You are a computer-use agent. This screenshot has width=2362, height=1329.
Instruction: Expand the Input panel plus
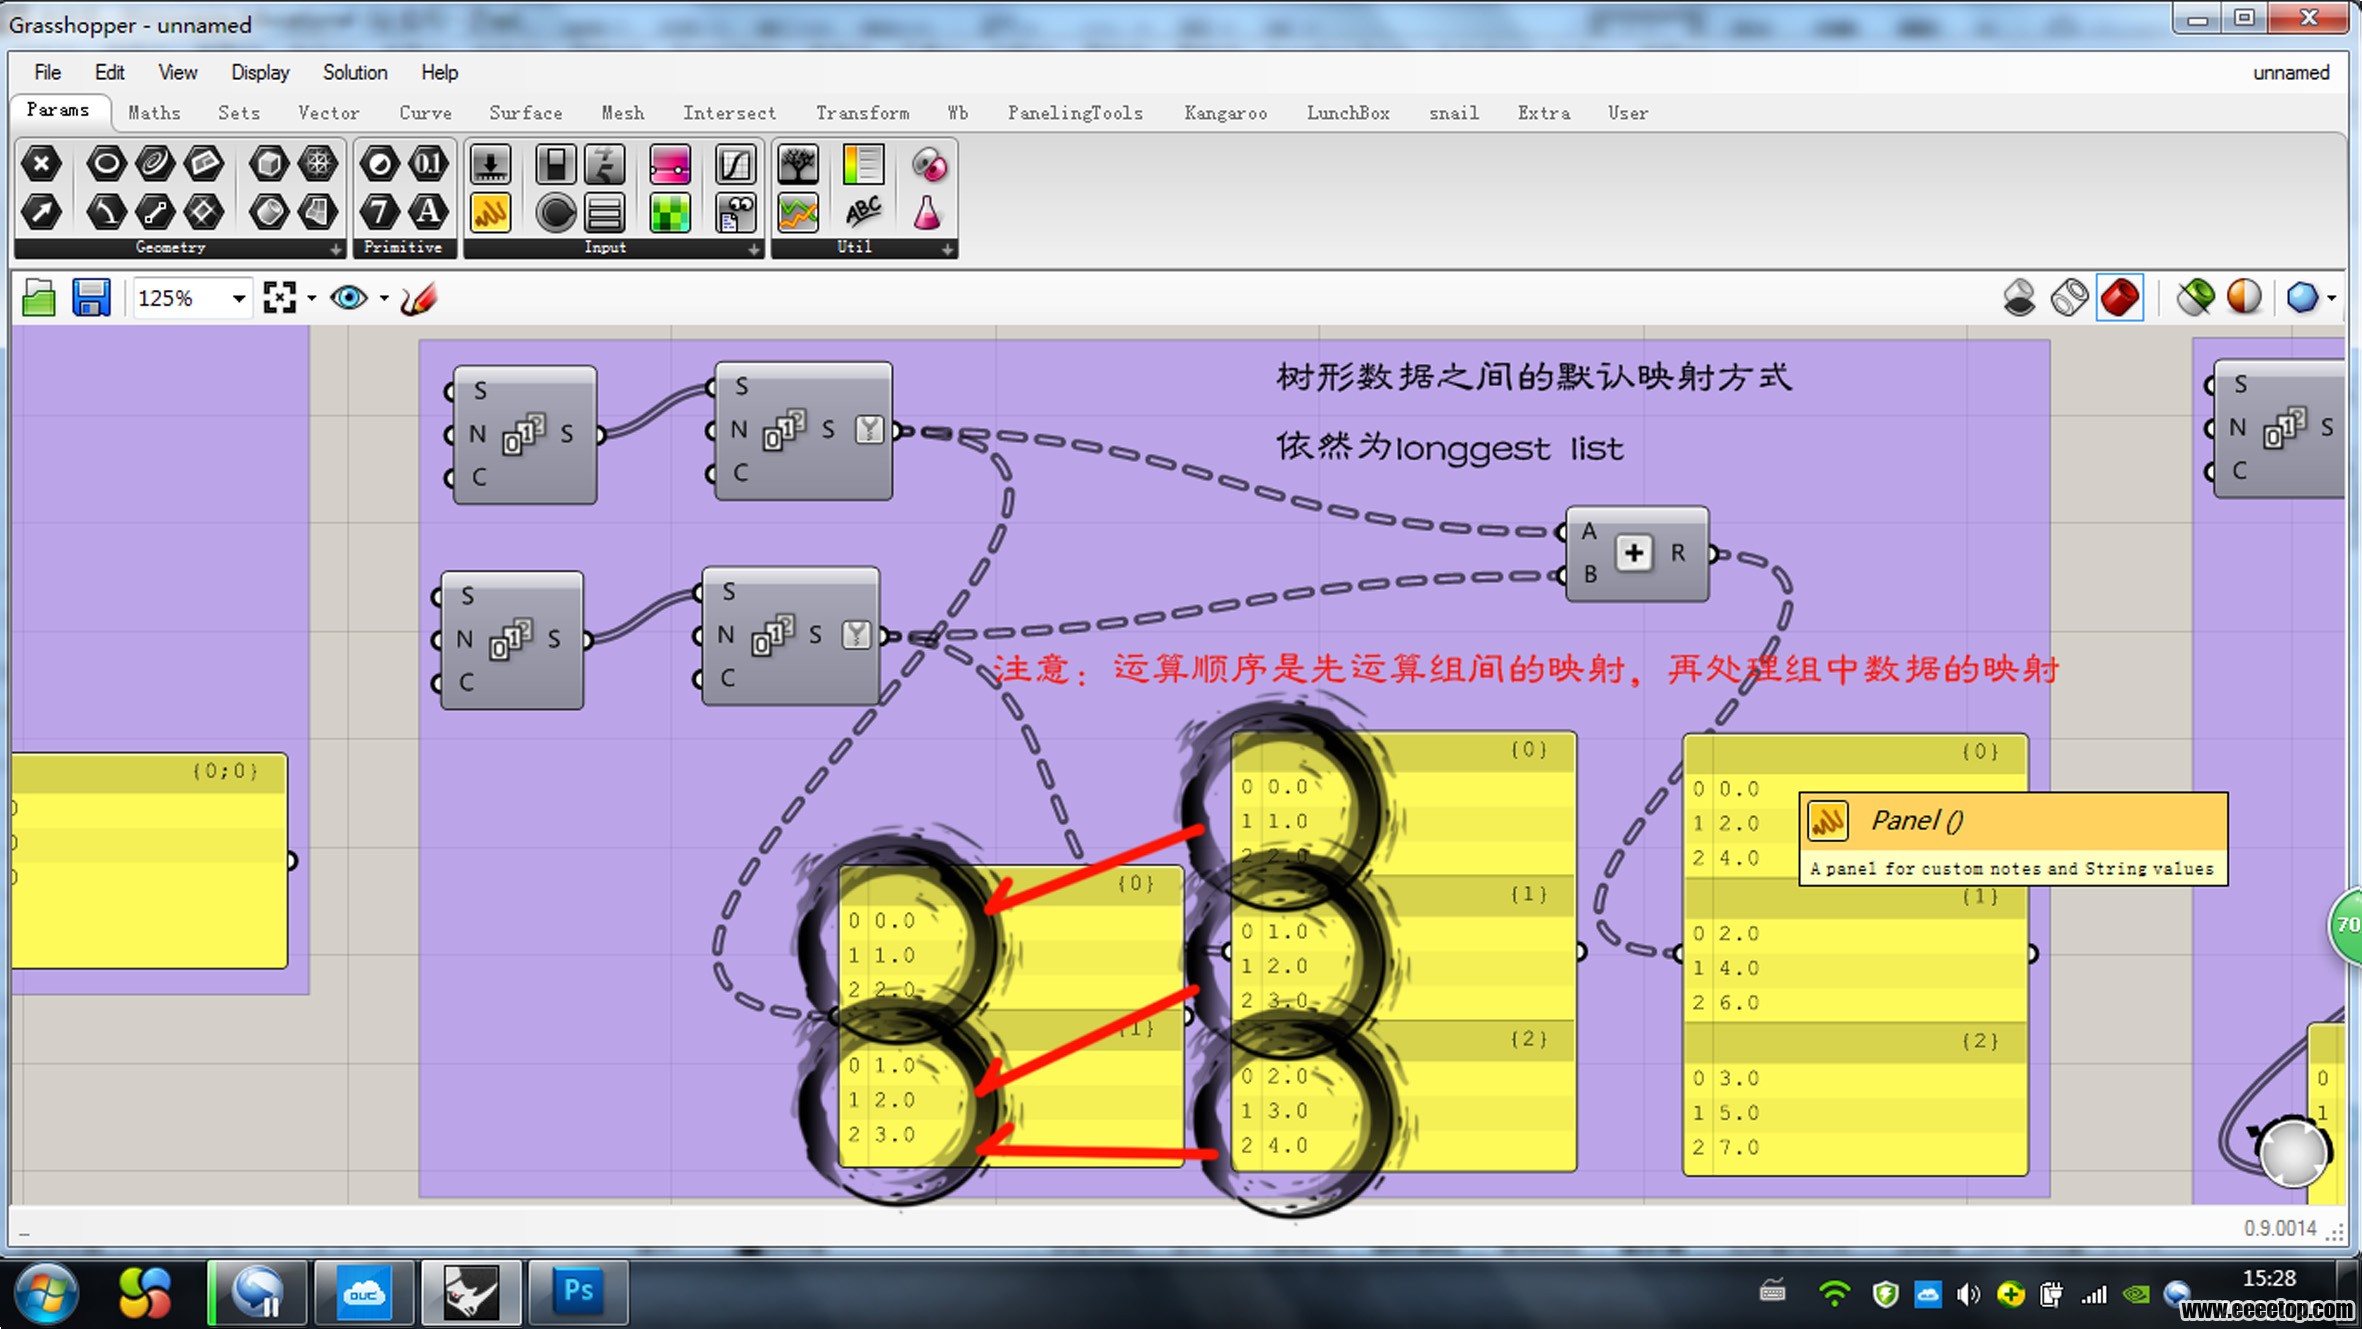coord(754,249)
